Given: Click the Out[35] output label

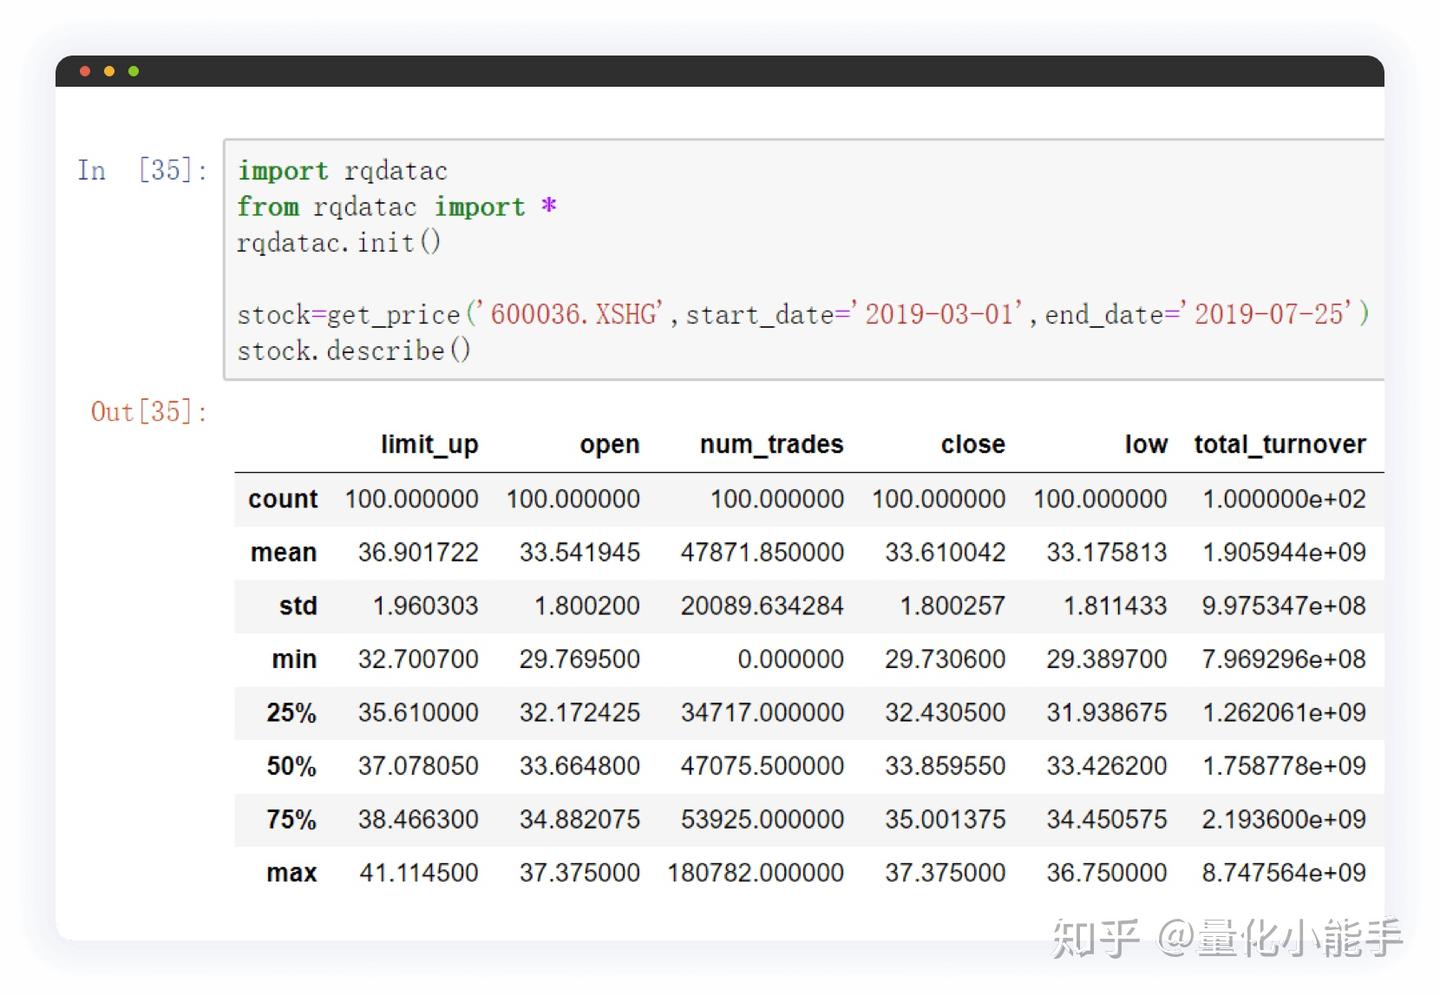Looking at the screenshot, I should click(x=146, y=411).
